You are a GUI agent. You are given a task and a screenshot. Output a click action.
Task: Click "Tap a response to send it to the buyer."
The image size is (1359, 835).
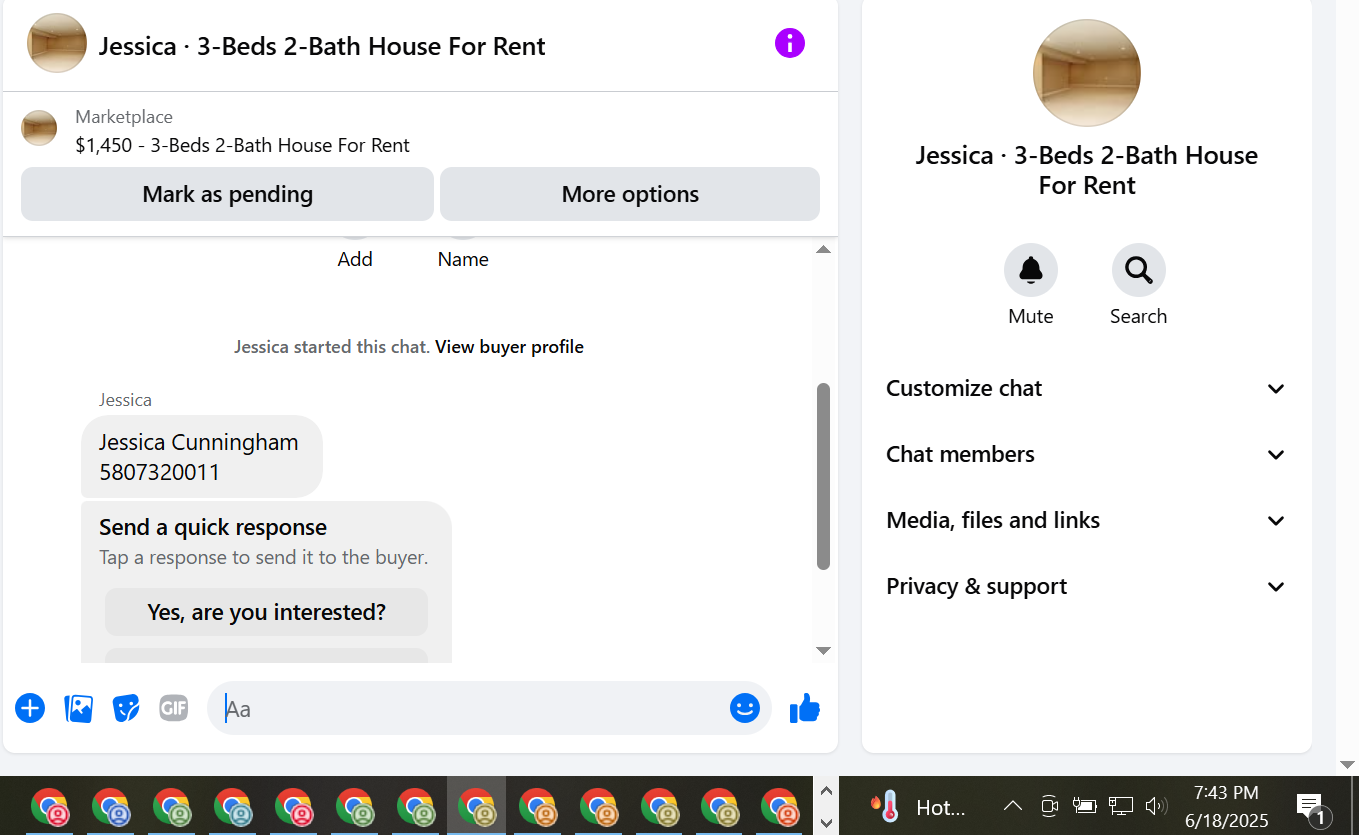tap(264, 557)
